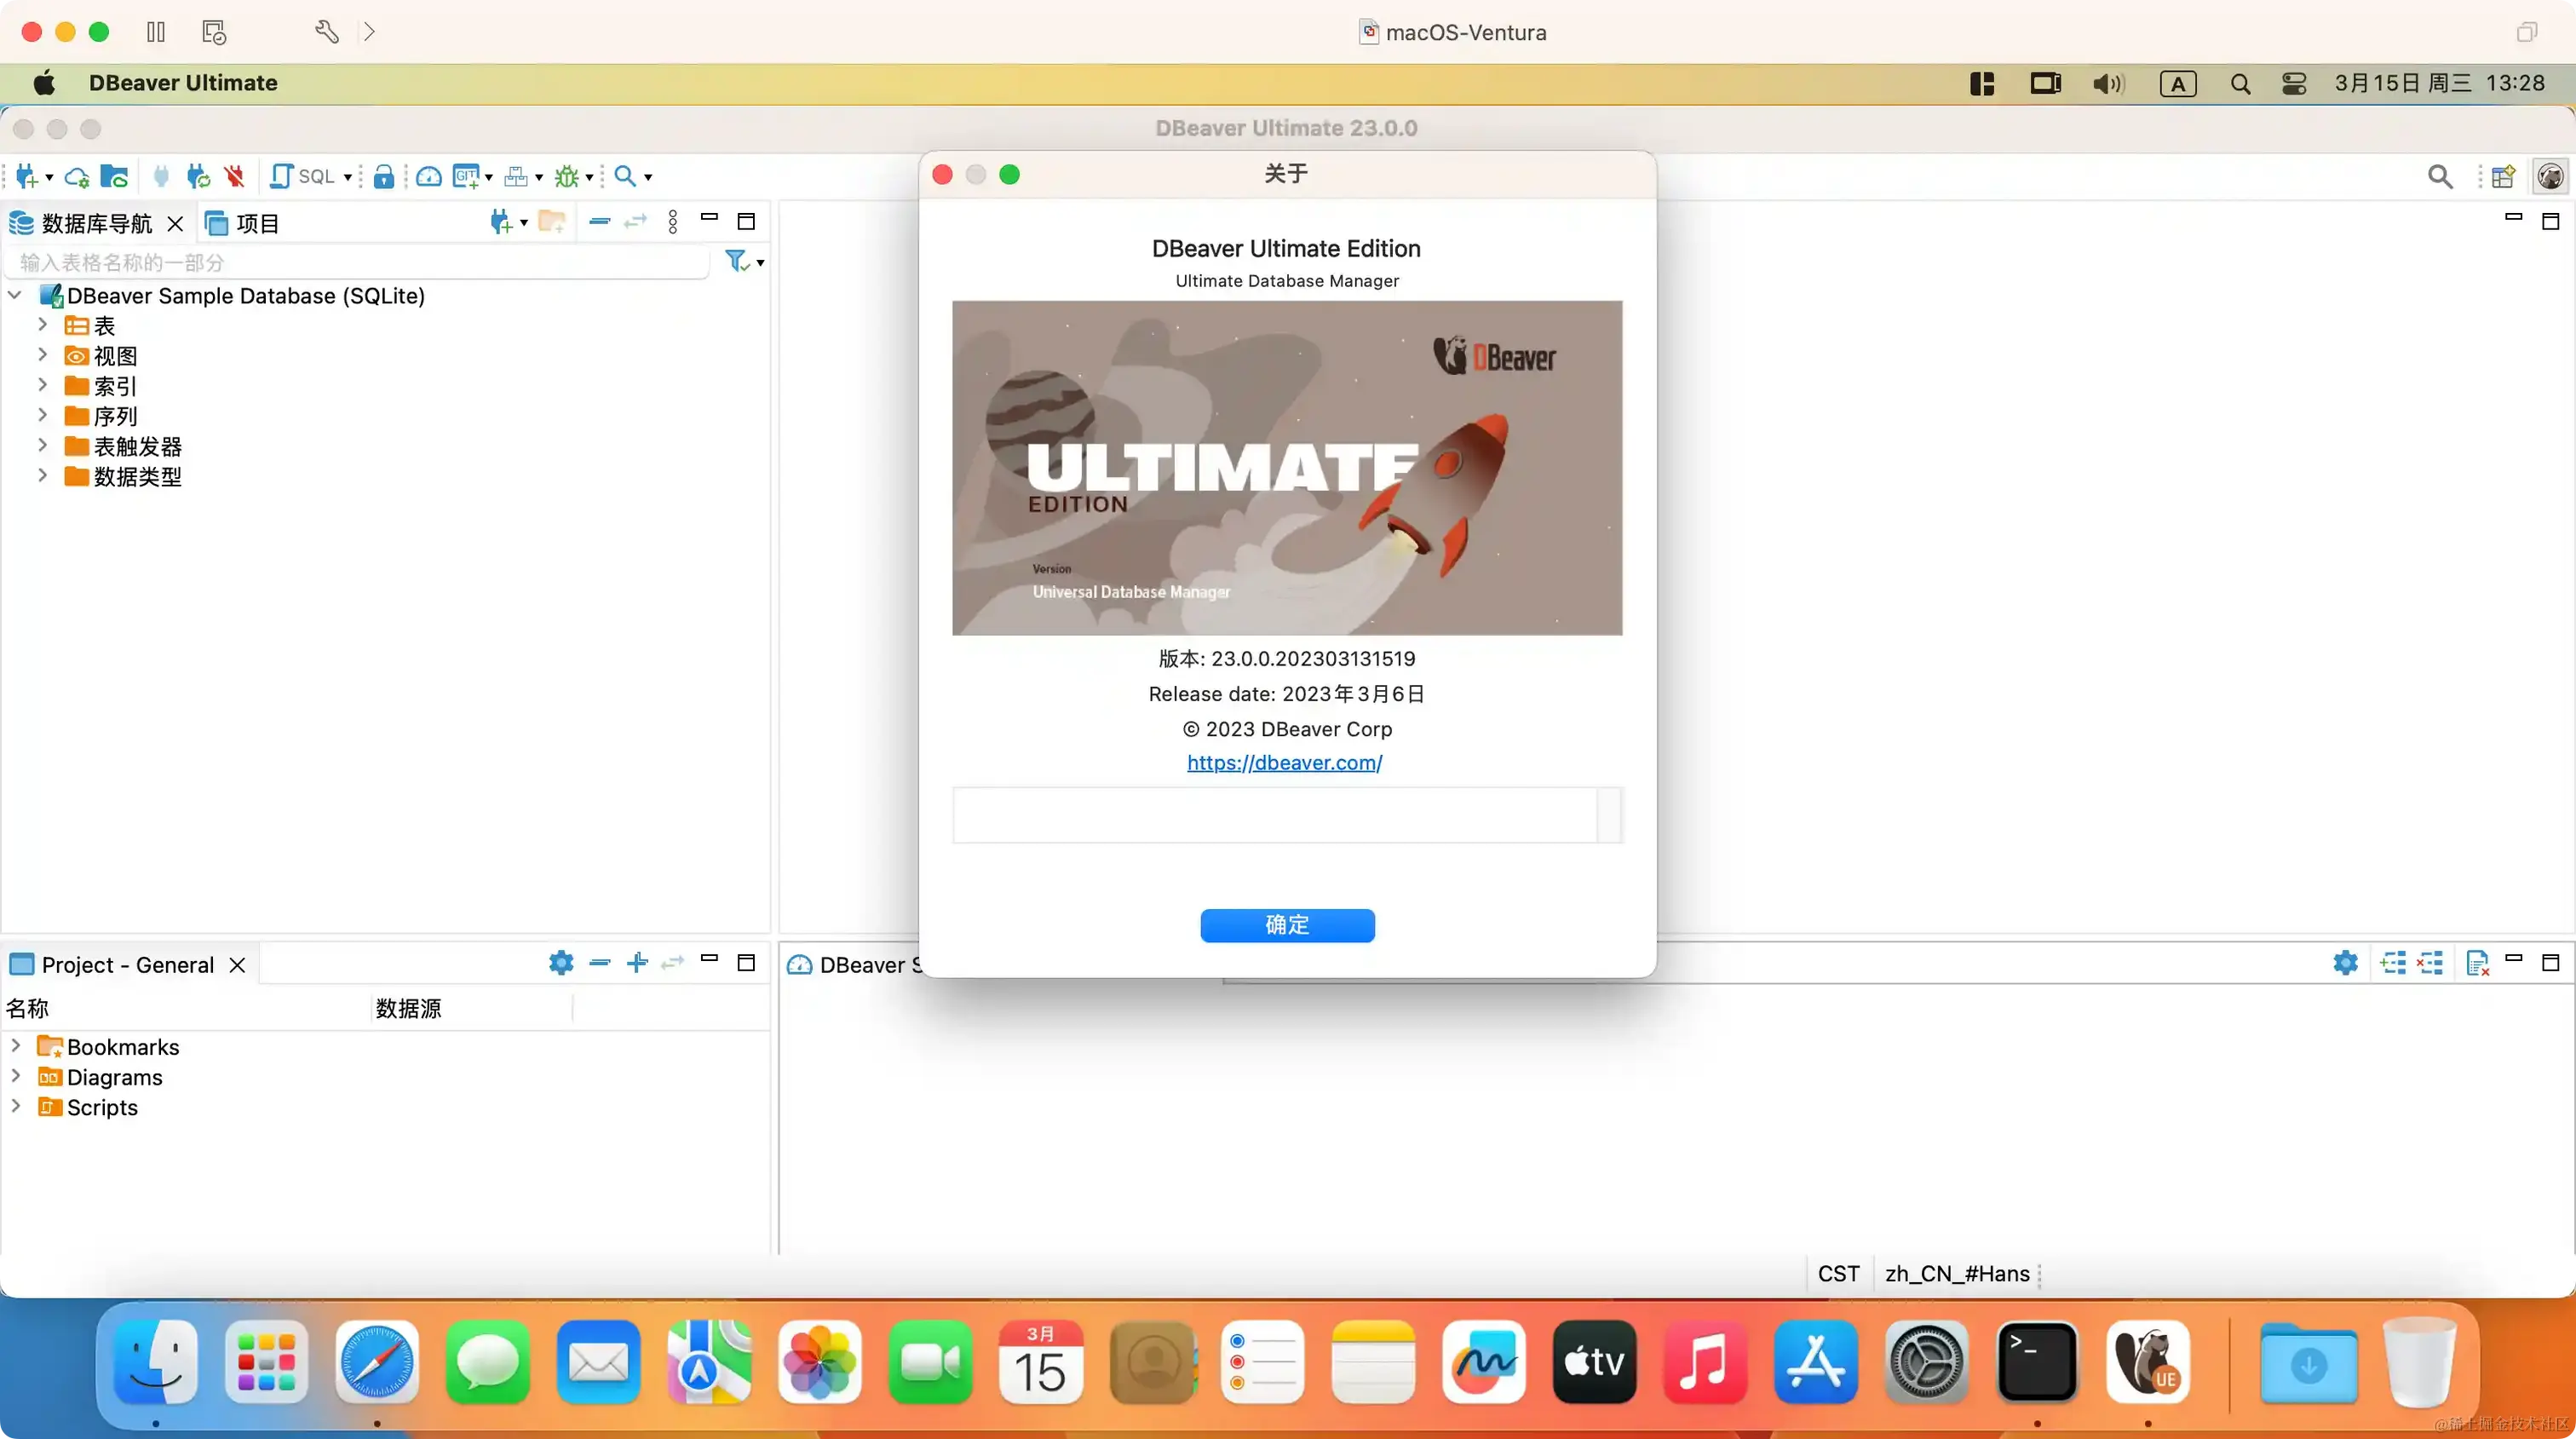Click the lock icon in the toolbar
Image resolution: width=2576 pixels, height=1439 pixels.
click(x=383, y=177)
